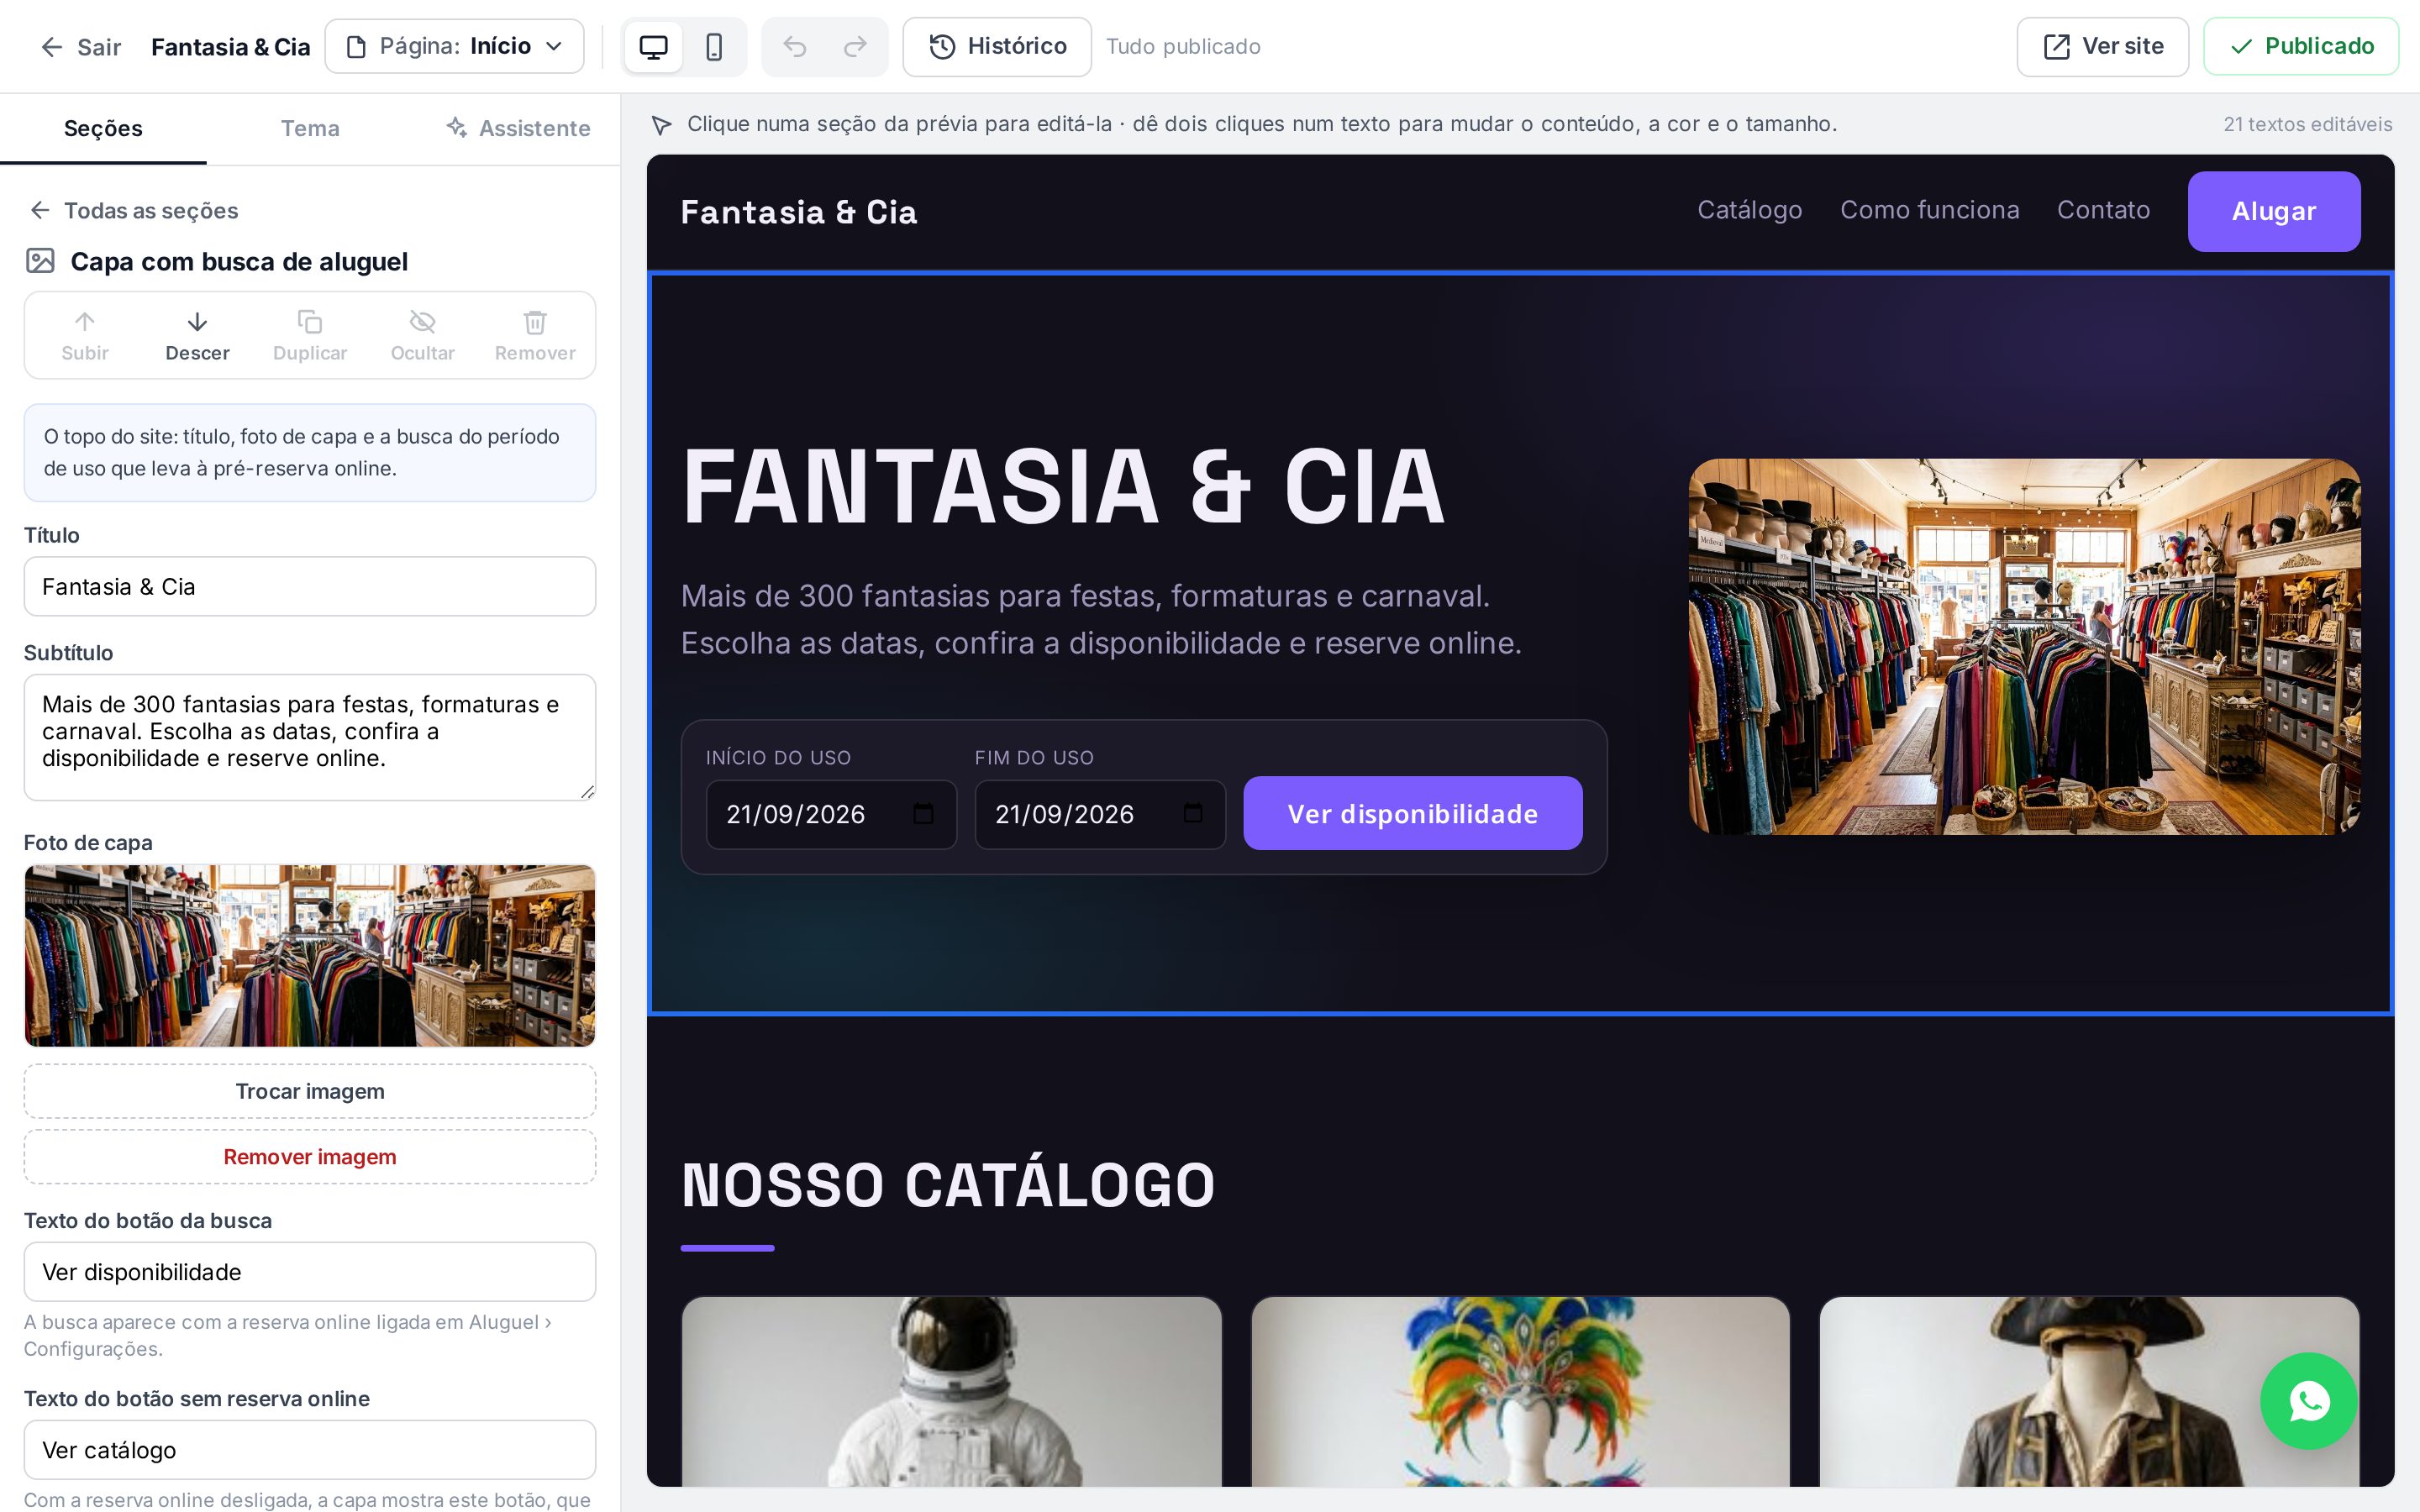Image resolution: width=2420 pixels, height=1512 pixels.
Task: Click the costume shop hero photo
Action: [x=2024, y=646]
